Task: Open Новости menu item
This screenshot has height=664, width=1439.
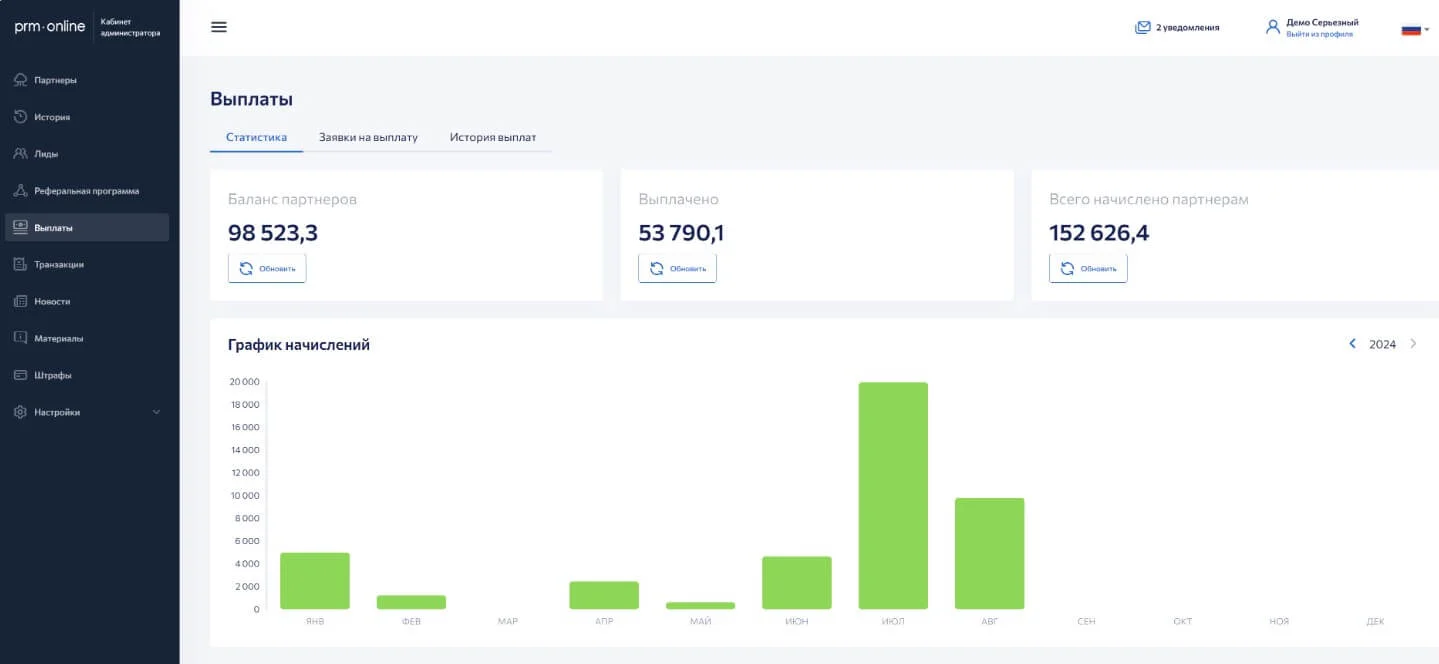Action: [x=87, y=301]
